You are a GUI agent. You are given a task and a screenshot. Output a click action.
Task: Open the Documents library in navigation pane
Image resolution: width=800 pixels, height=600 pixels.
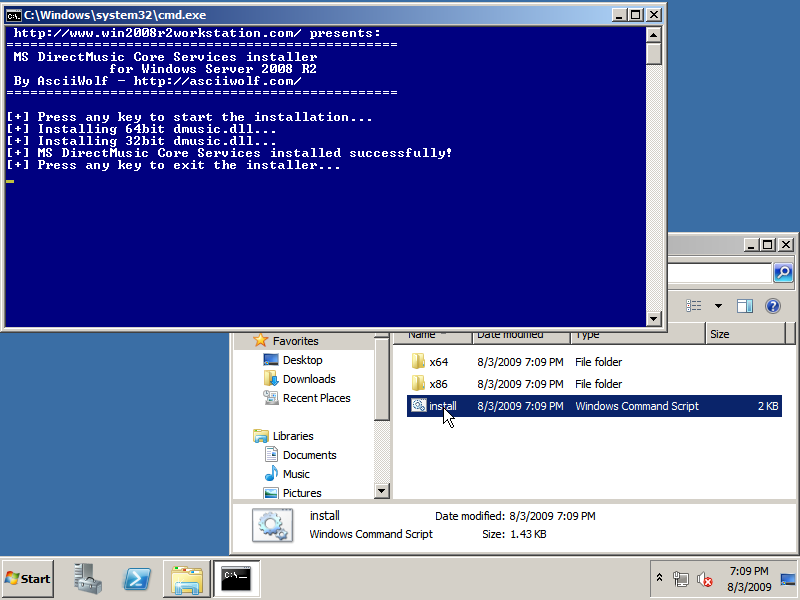coord(310,455)
